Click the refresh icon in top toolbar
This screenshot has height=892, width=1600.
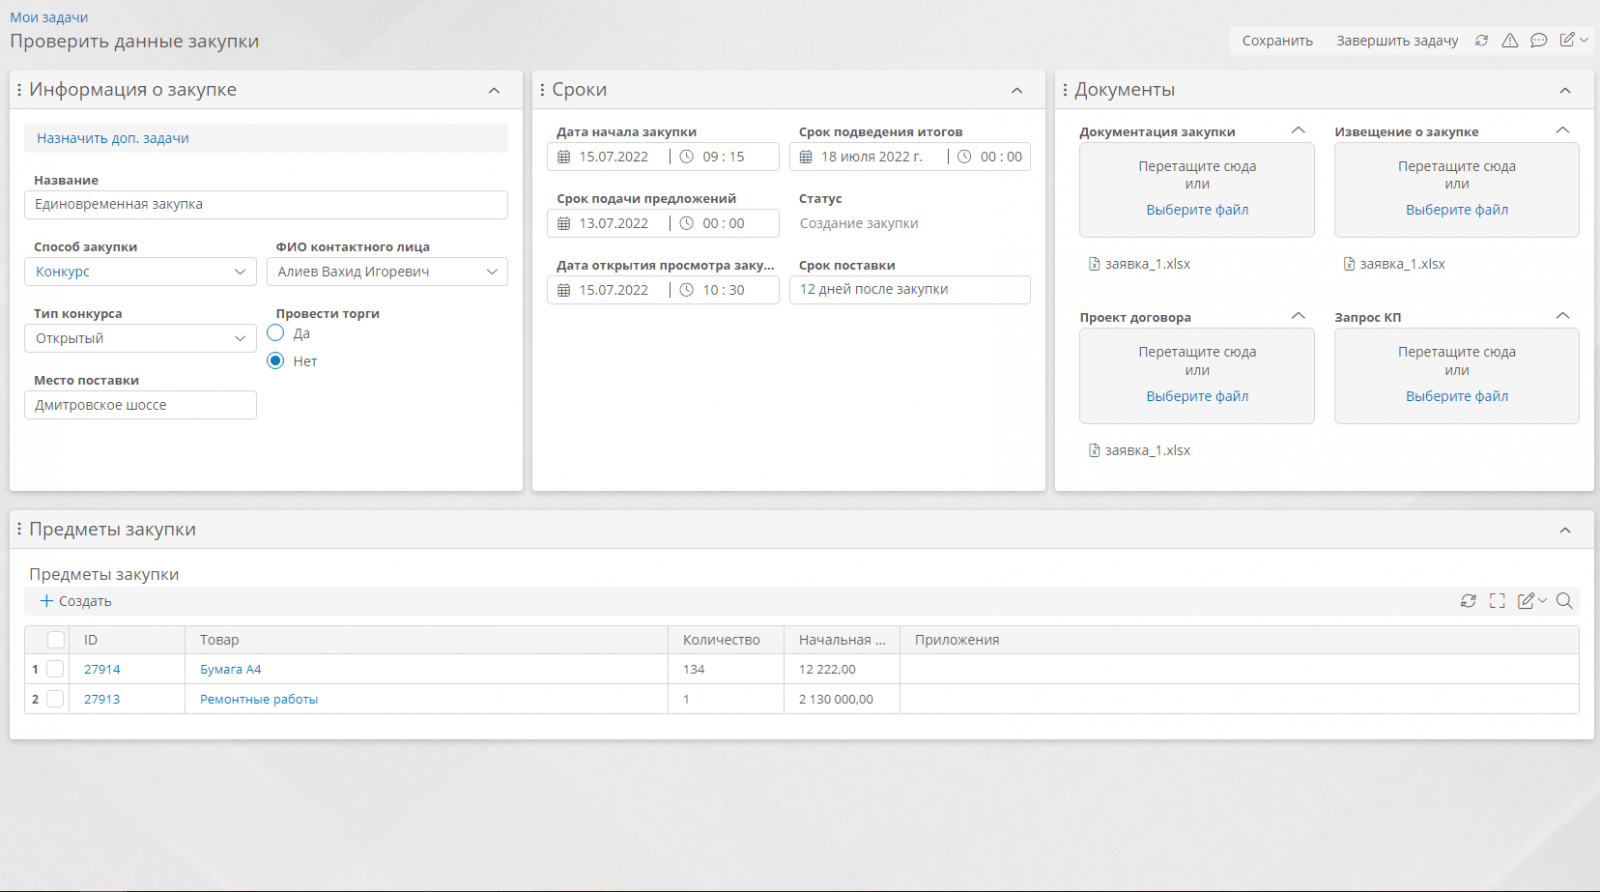pos(1481,41)
